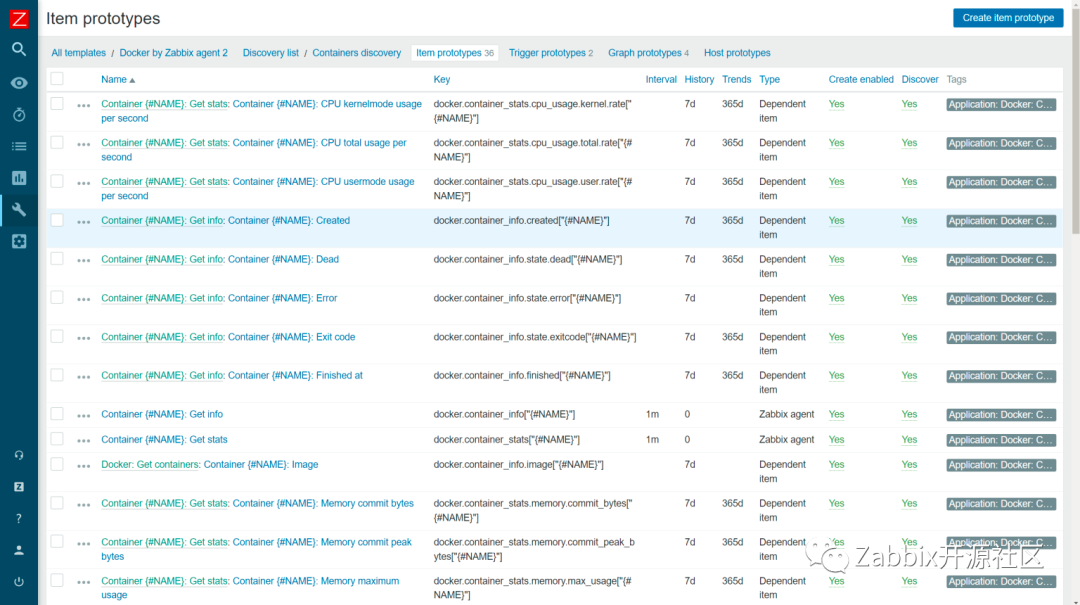This screenshot has height=605, width=1080.
Task: Toggle Discover Yes for Exit code row
Action: (908, 337)
